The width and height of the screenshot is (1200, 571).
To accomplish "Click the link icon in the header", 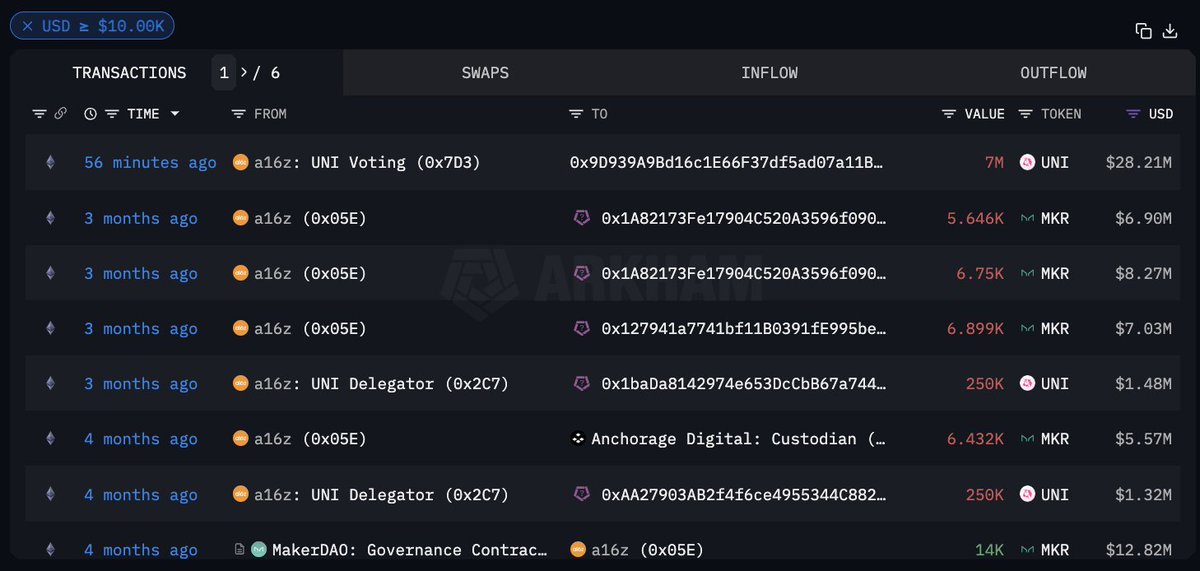I will coord(60,114).
